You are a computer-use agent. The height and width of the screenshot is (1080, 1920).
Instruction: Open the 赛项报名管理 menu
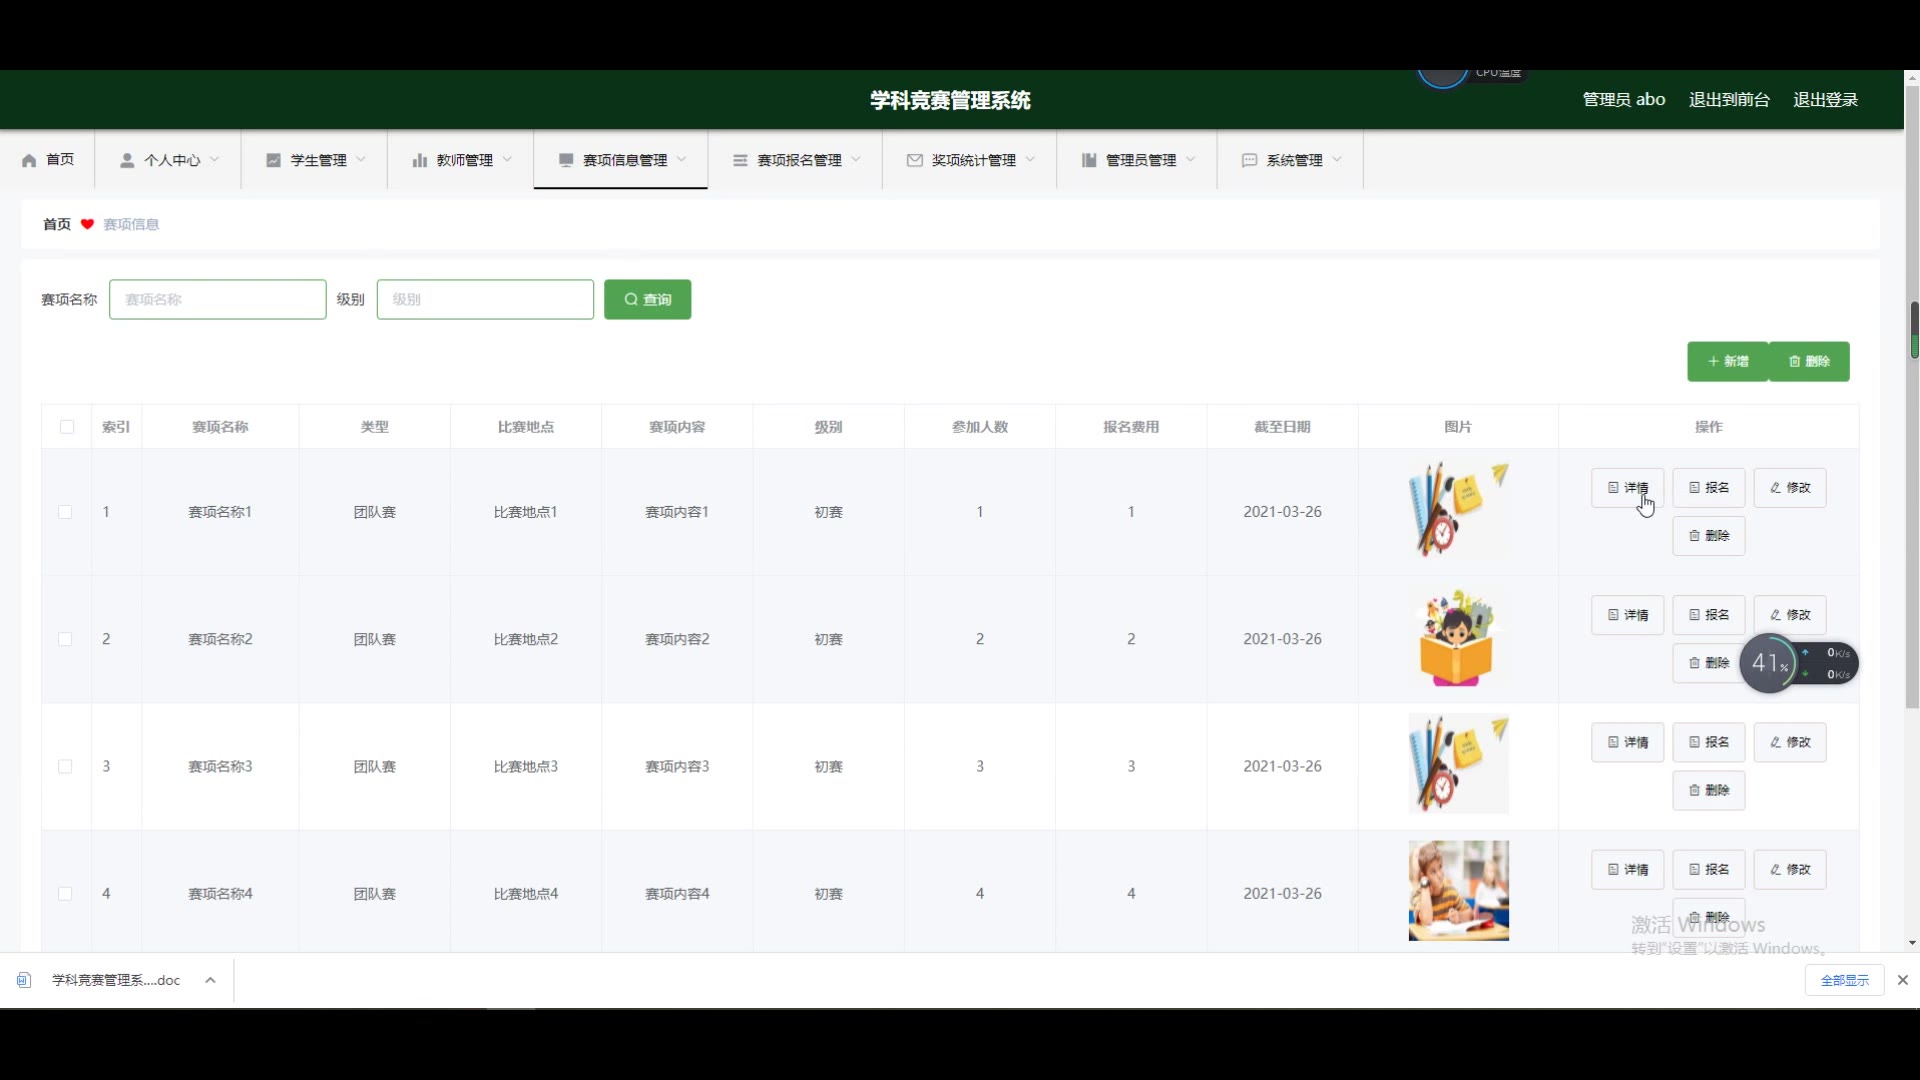click(x=798, y=160)
